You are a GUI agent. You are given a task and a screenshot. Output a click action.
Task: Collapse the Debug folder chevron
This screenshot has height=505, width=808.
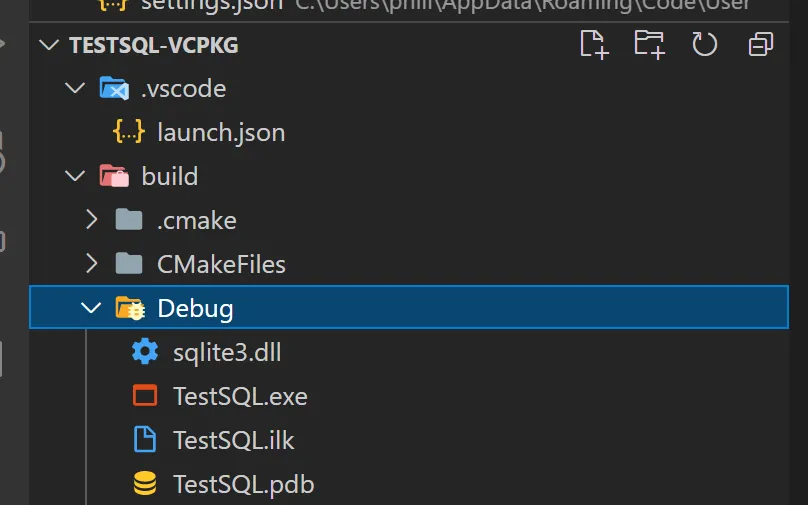point(91,308)
